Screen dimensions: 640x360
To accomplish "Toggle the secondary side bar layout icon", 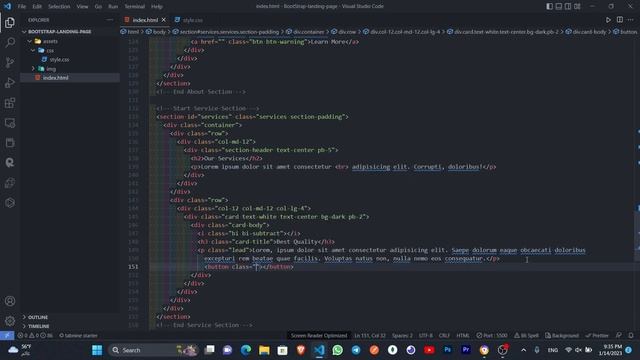I will (568, 6).
